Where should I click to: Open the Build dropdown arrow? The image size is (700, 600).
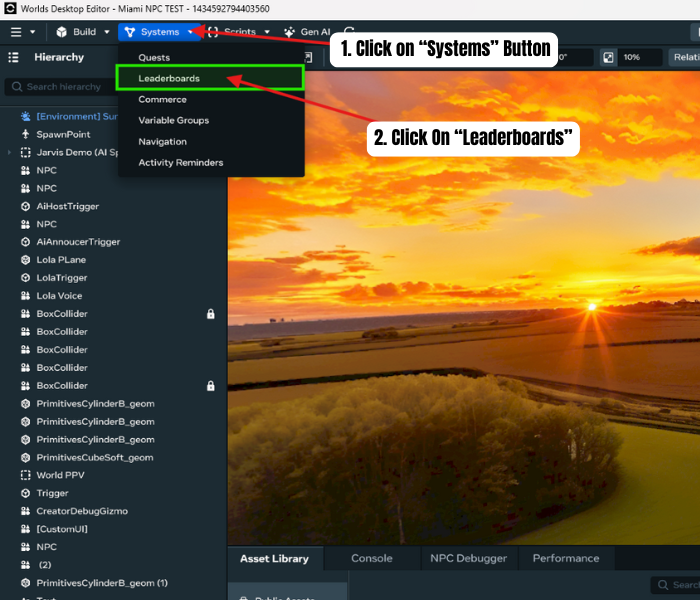point(106,32)
